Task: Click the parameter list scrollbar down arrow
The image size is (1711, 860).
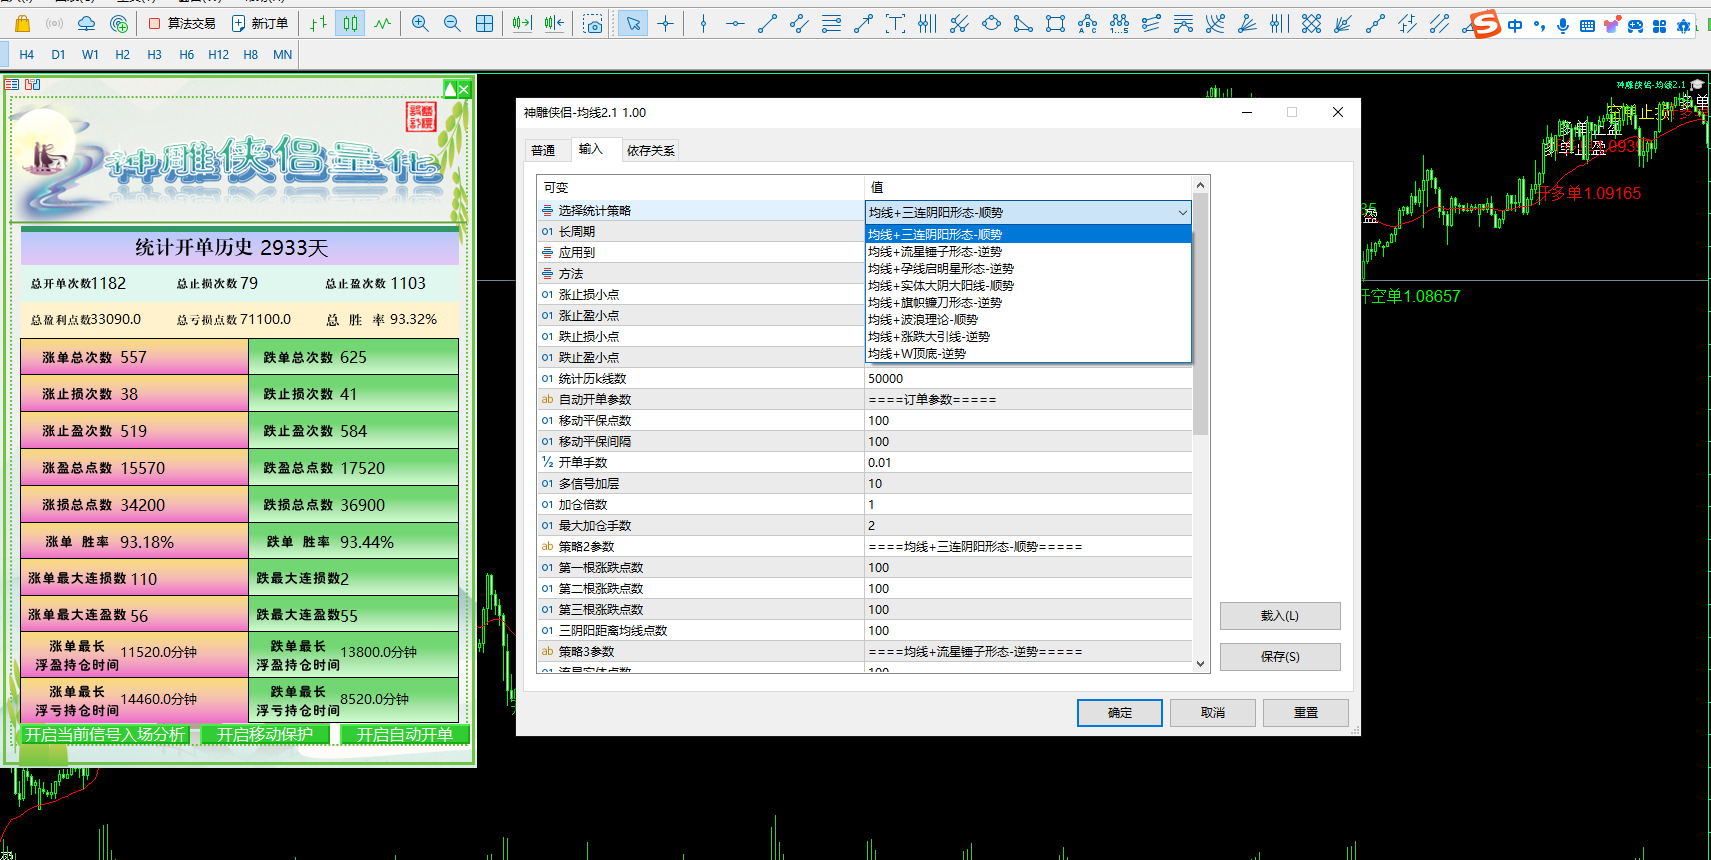Action: tap(1201, 663)
